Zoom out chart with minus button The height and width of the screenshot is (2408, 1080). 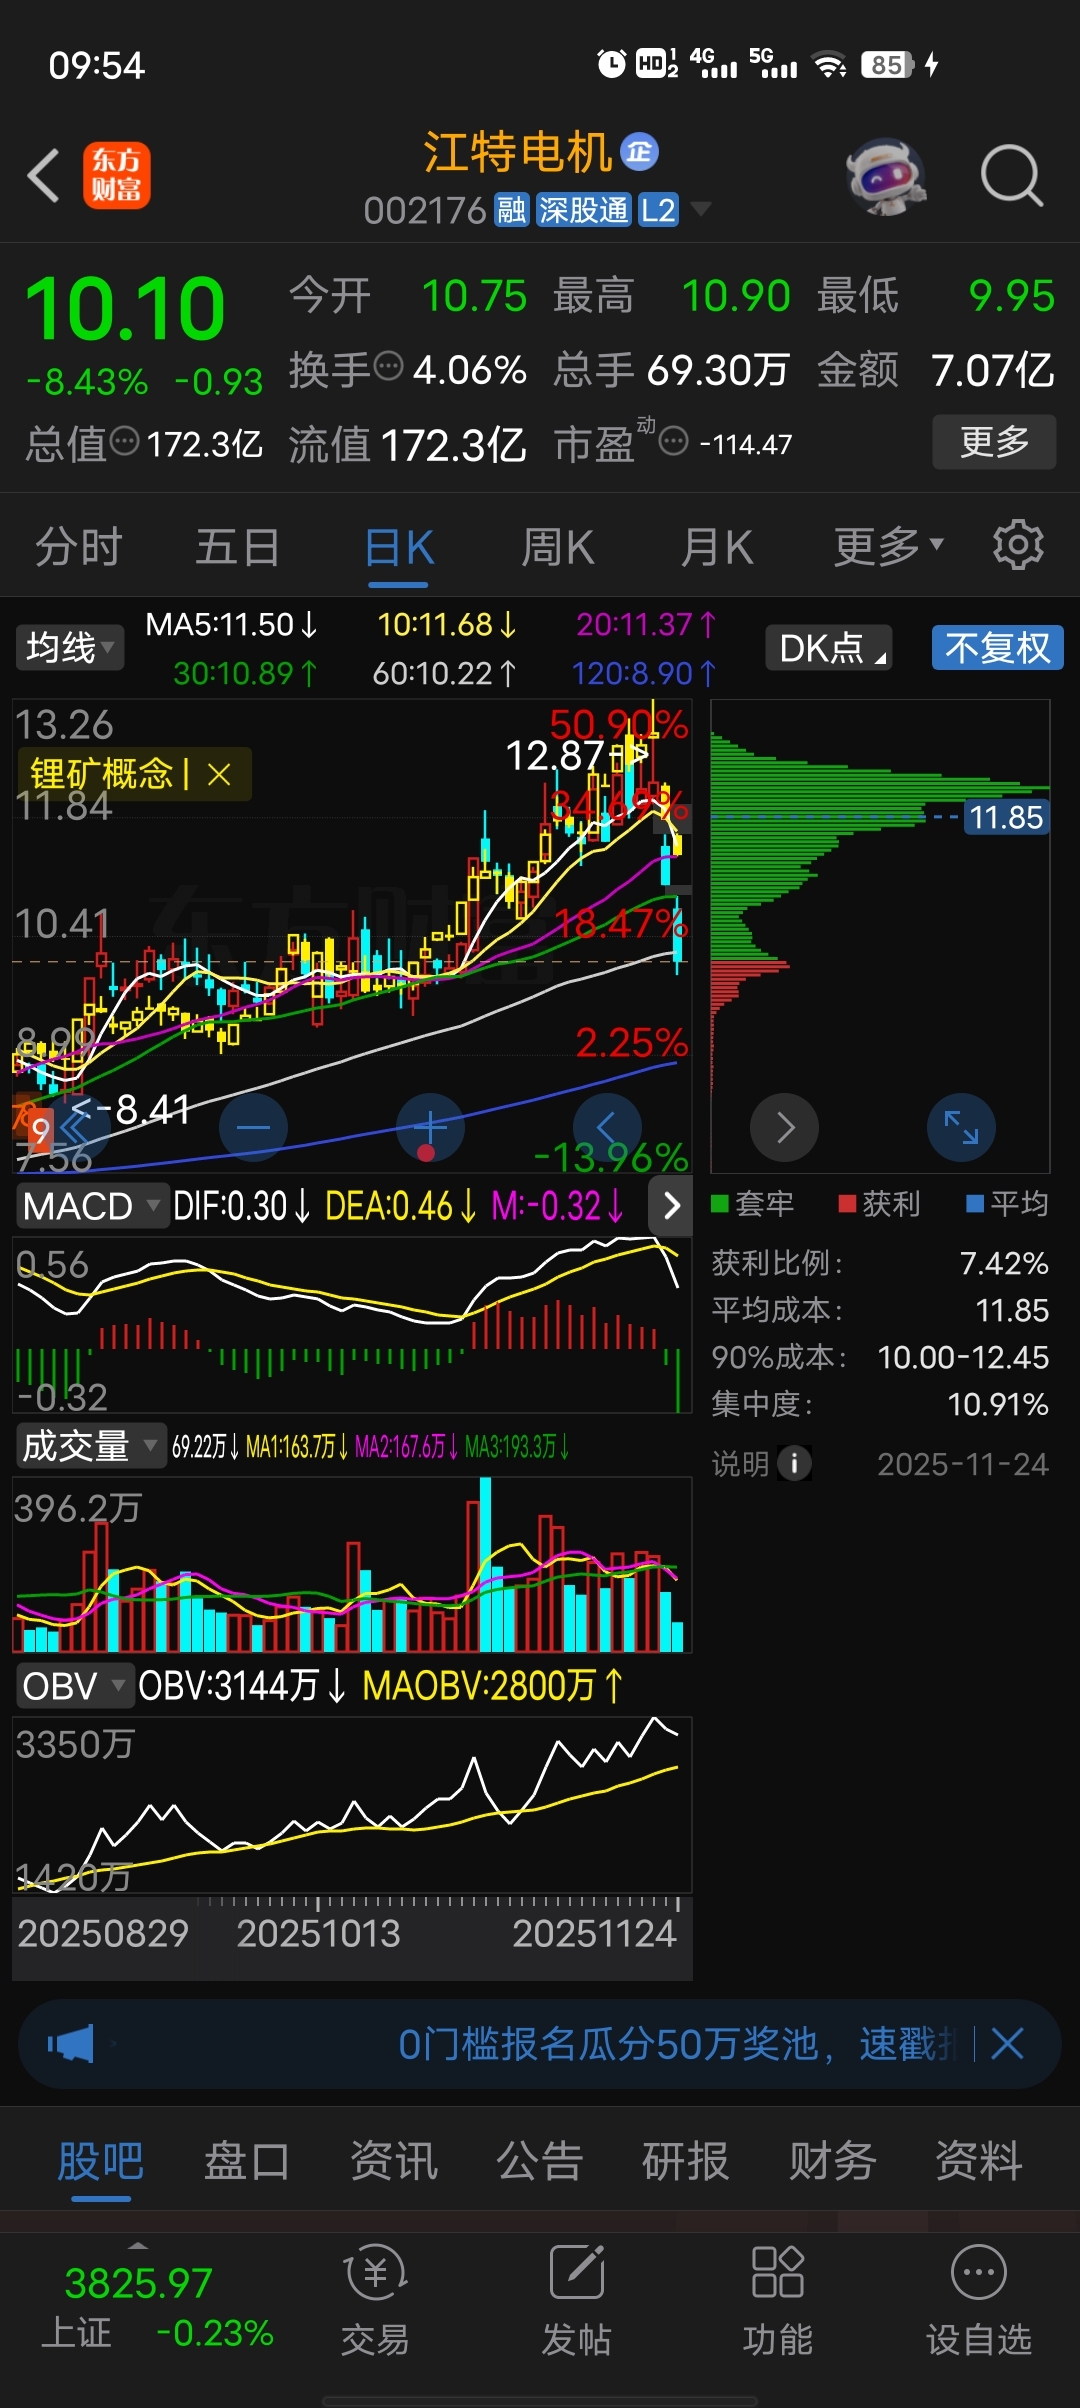tap(253, 1128)
